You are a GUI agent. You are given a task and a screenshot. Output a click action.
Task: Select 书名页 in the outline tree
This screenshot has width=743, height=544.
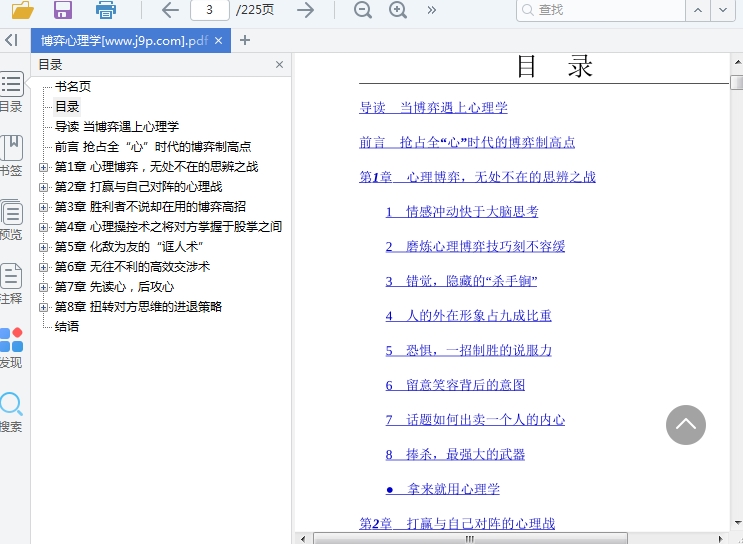click(72, 87)
